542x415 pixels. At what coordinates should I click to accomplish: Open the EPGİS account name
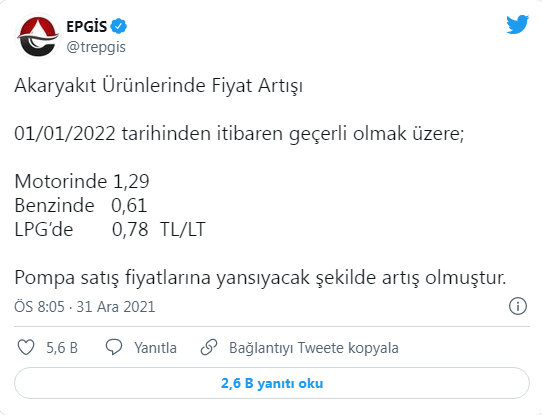(87, 27)
